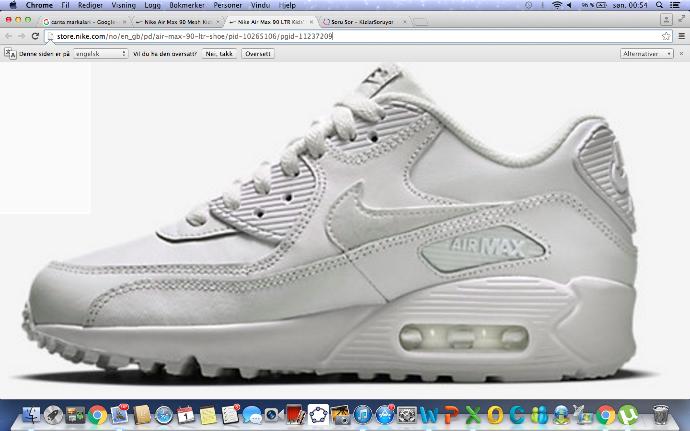Launch Microsoft Word from the dock
The image size is (690, 431).
[x=429, y=415]
